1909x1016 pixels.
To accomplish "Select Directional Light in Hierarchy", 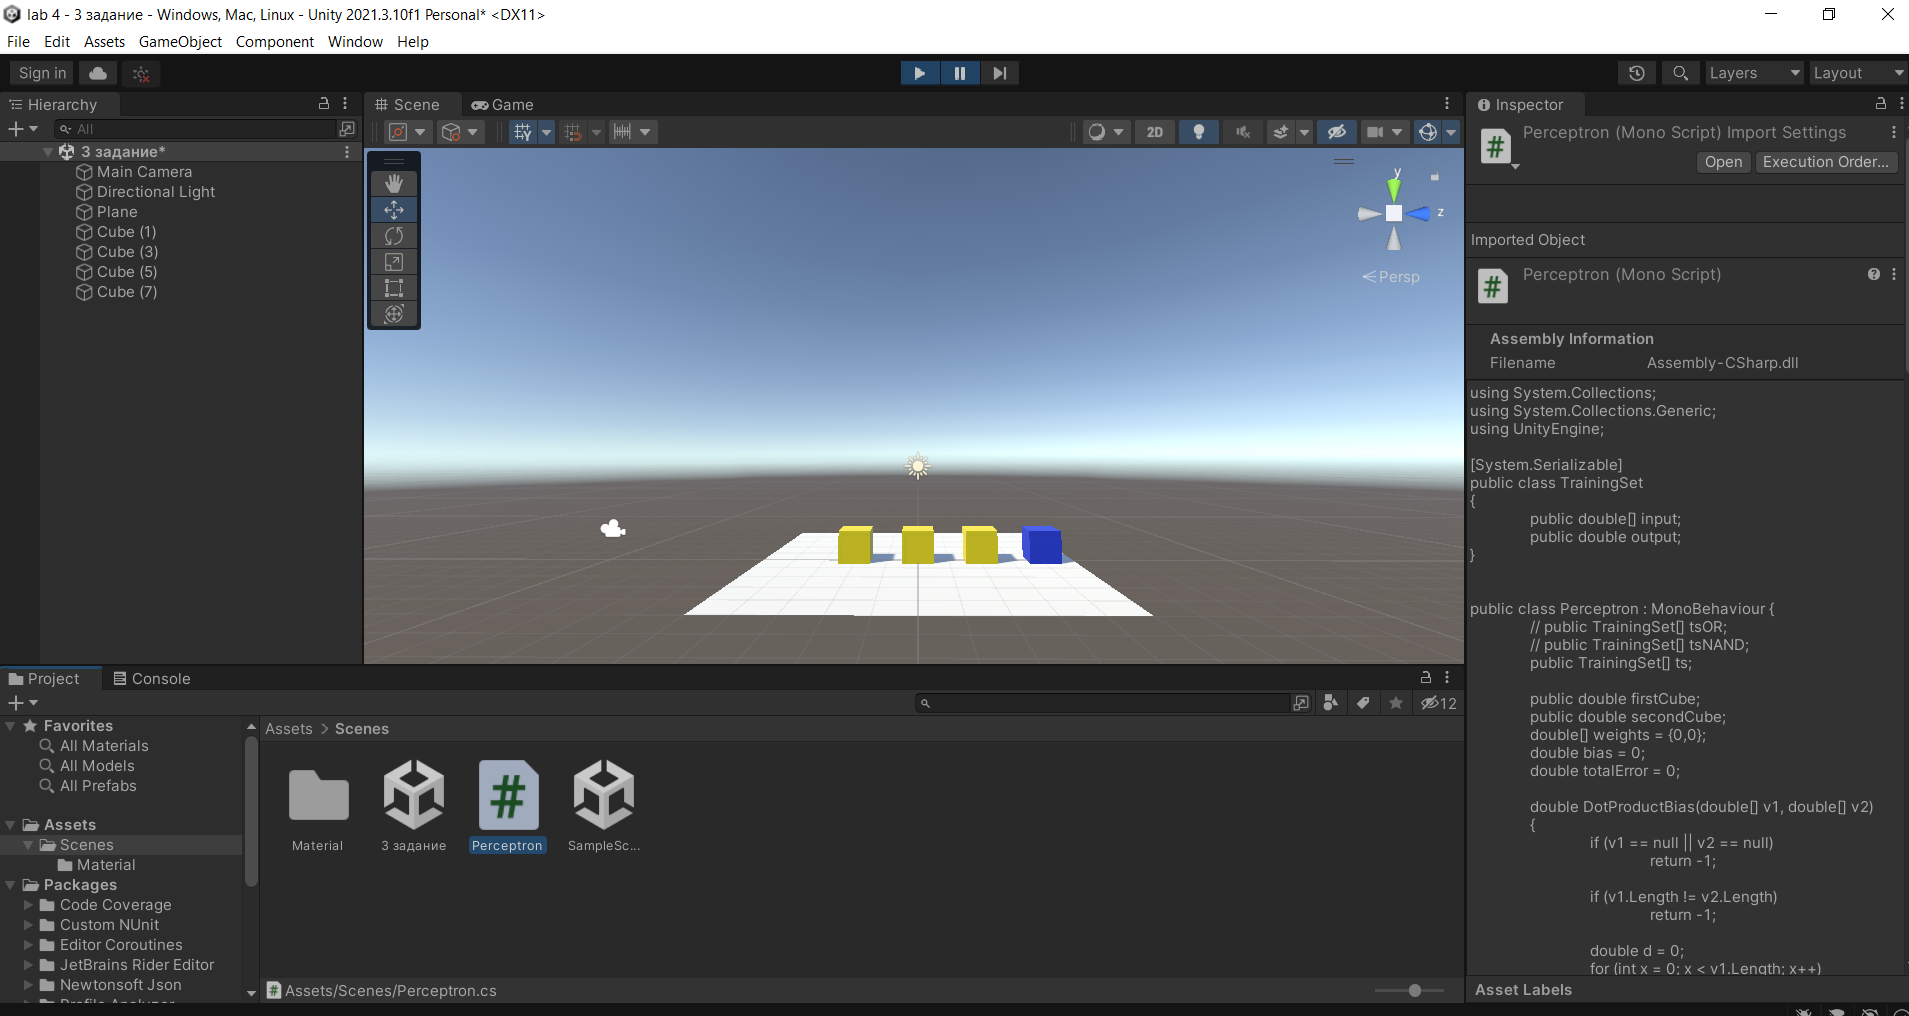I will click(x=156, y=192).
